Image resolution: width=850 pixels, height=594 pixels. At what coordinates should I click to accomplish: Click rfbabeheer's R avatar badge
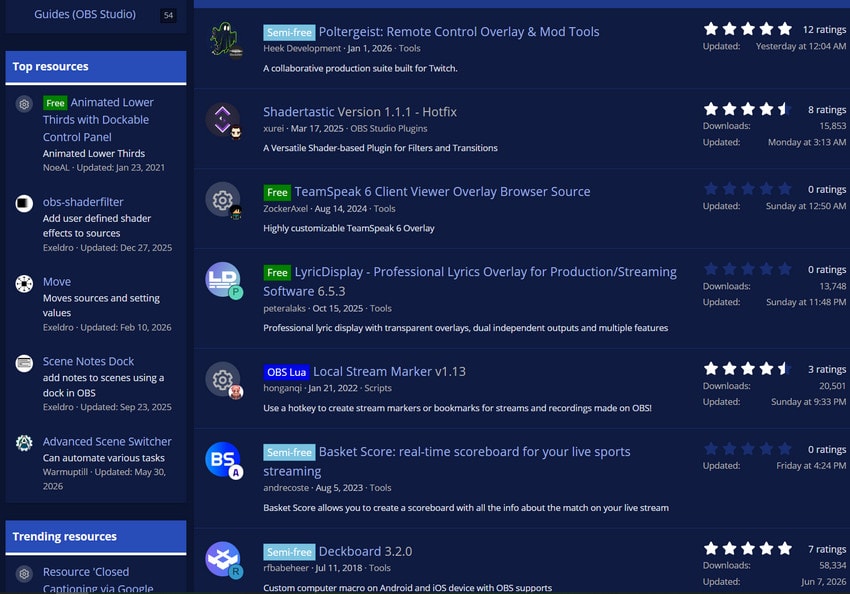(236, 572)
